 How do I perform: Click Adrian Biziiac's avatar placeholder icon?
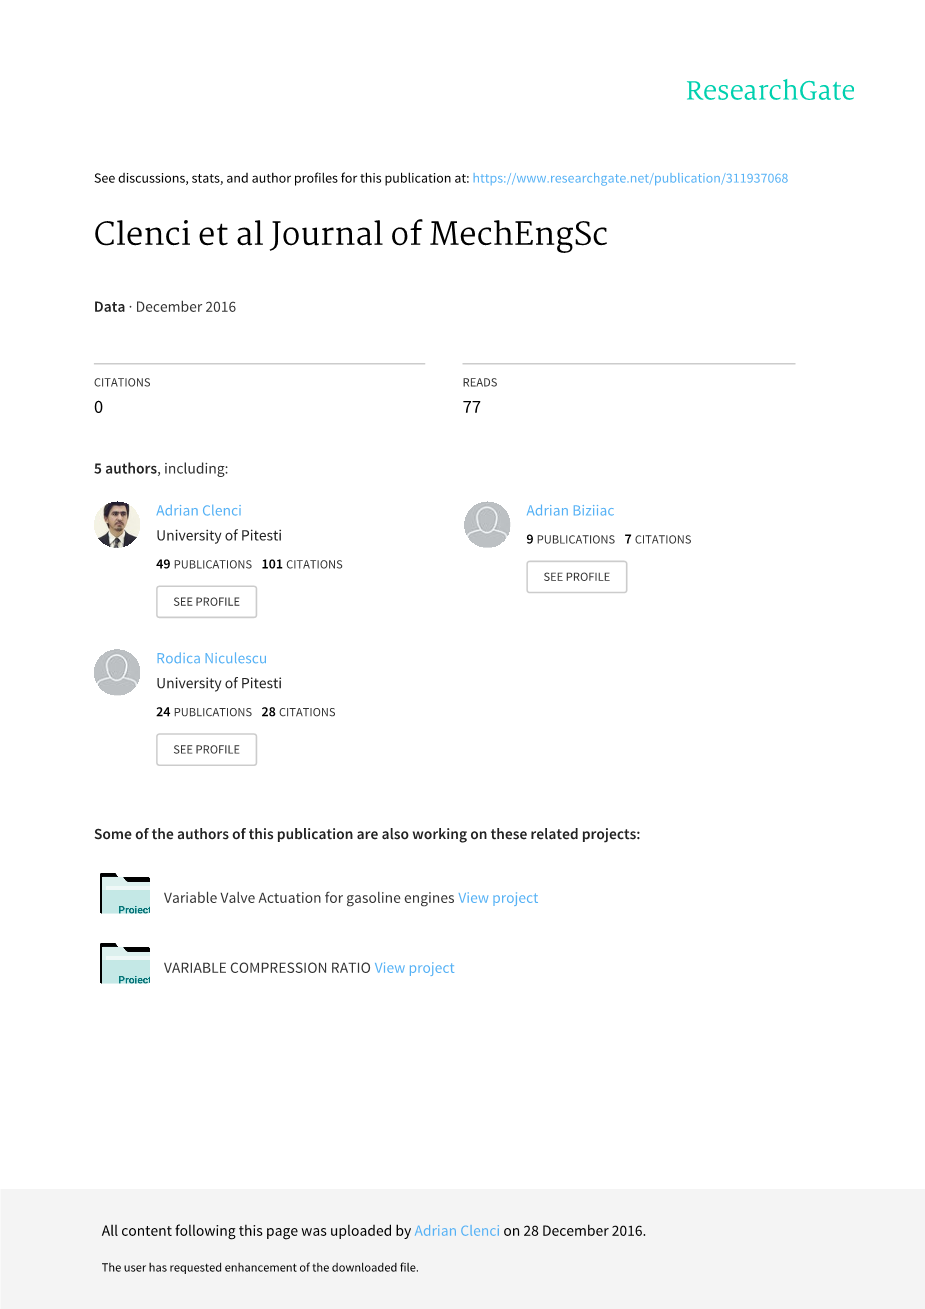pos(487,524)
